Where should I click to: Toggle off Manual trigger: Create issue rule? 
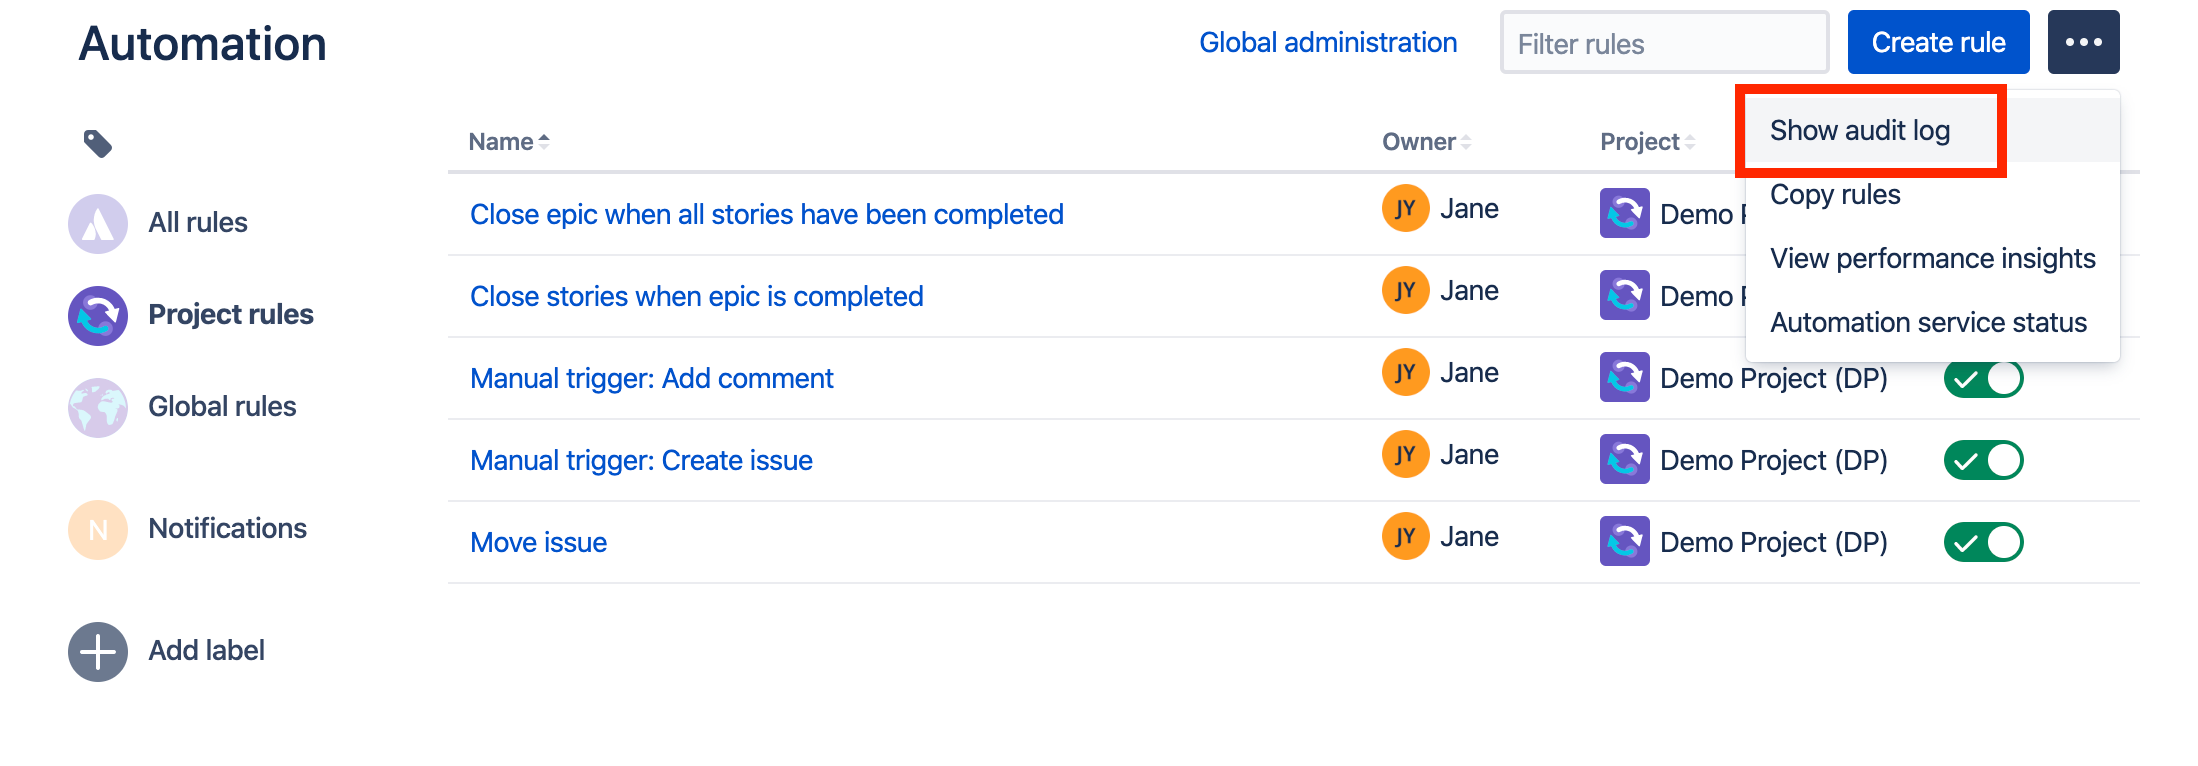[1983, 461]
